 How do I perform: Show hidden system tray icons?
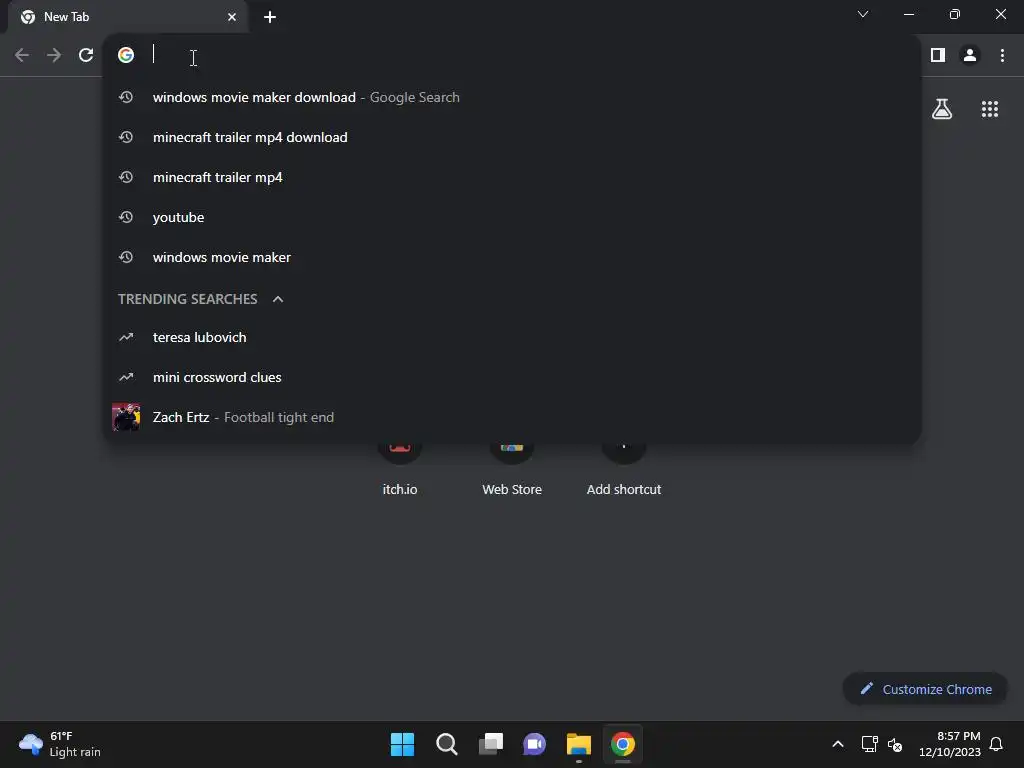click(838, 744)
